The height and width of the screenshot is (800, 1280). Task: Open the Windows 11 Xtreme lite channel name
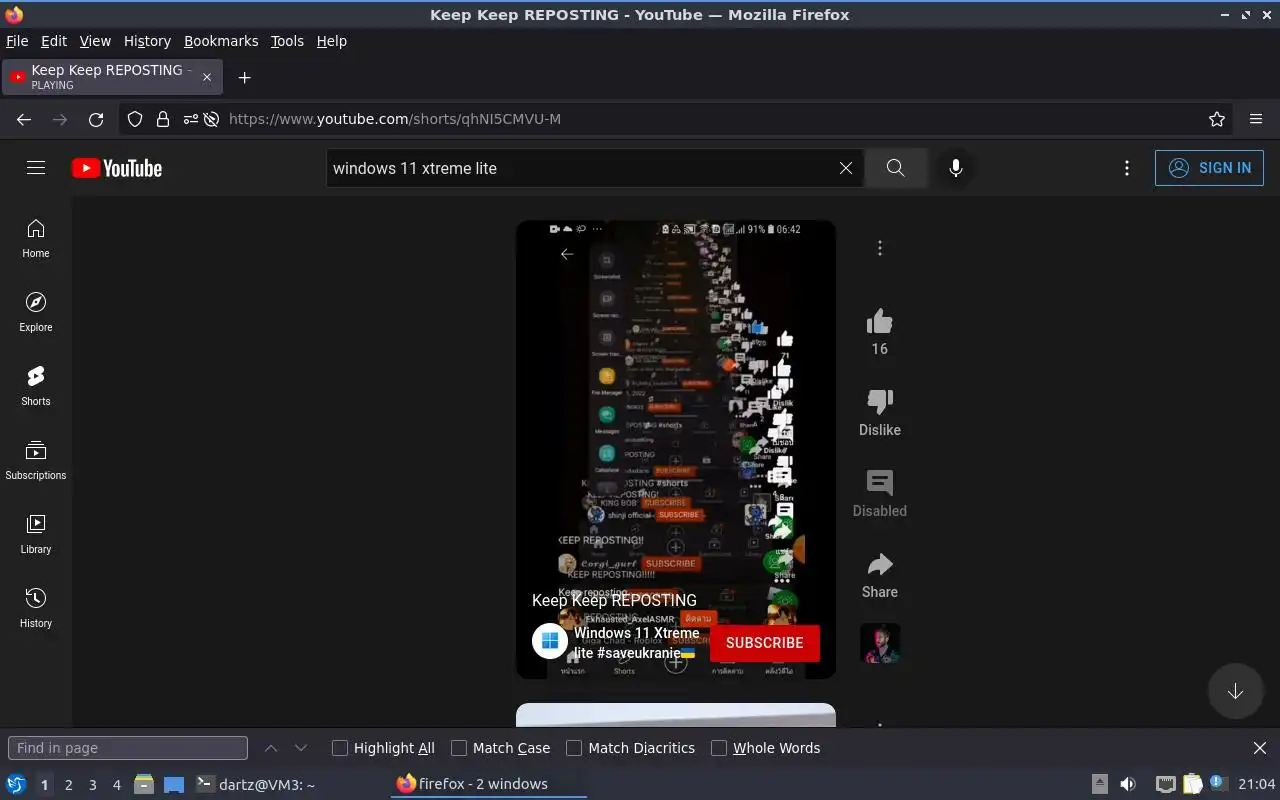tap(637, 643)
